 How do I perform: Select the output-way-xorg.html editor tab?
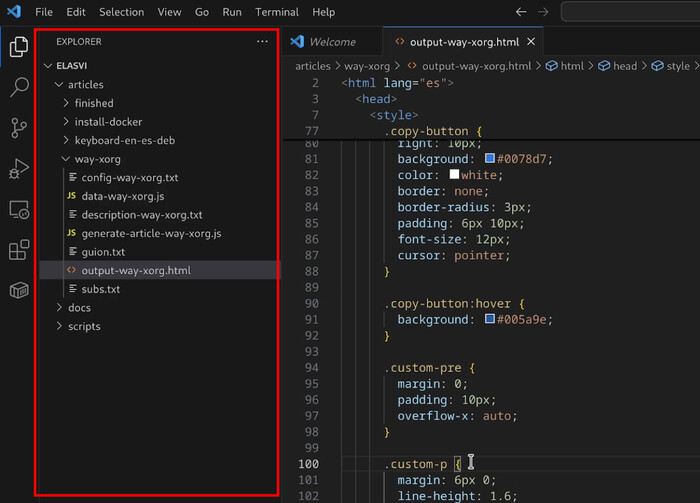pos(463,42)
